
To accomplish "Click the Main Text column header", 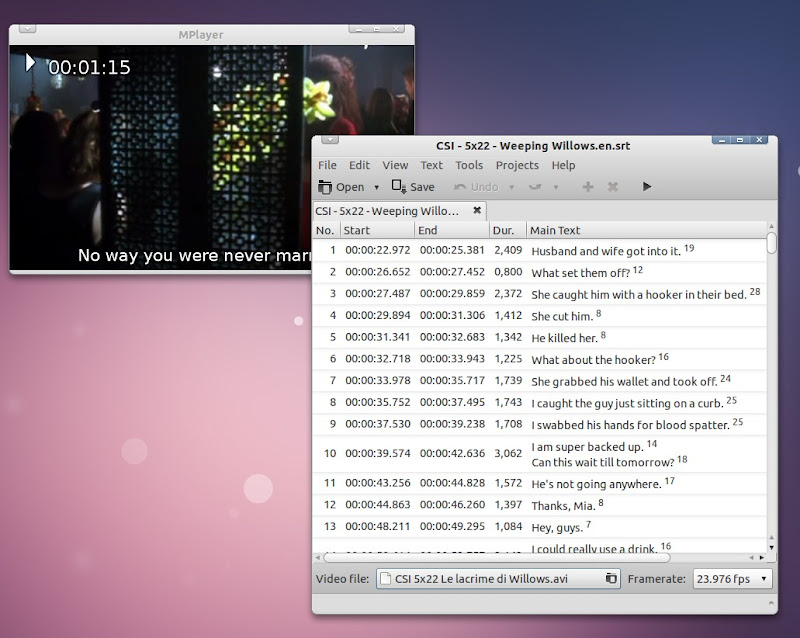I will tap(646, 230).
